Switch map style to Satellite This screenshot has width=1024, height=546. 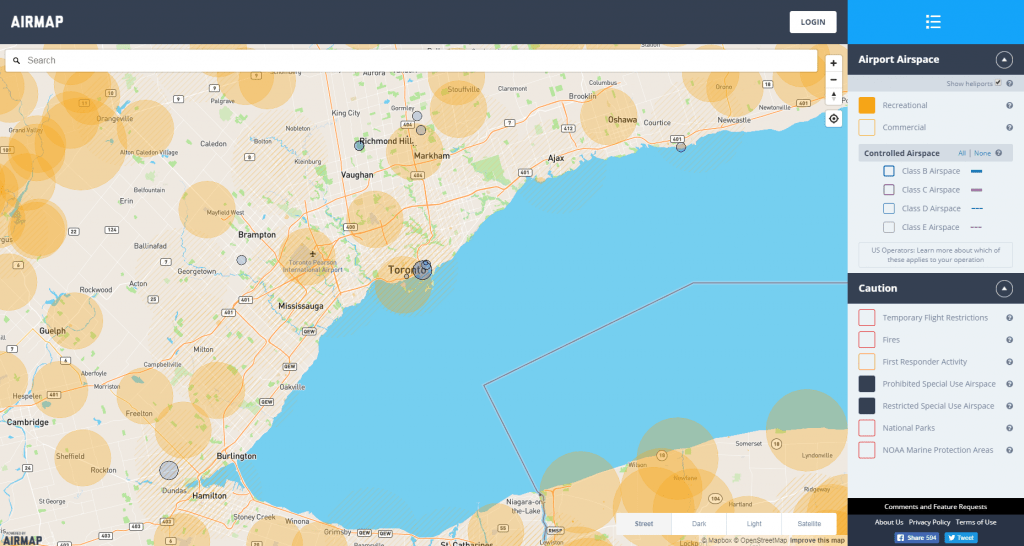[x=809, y=524]
